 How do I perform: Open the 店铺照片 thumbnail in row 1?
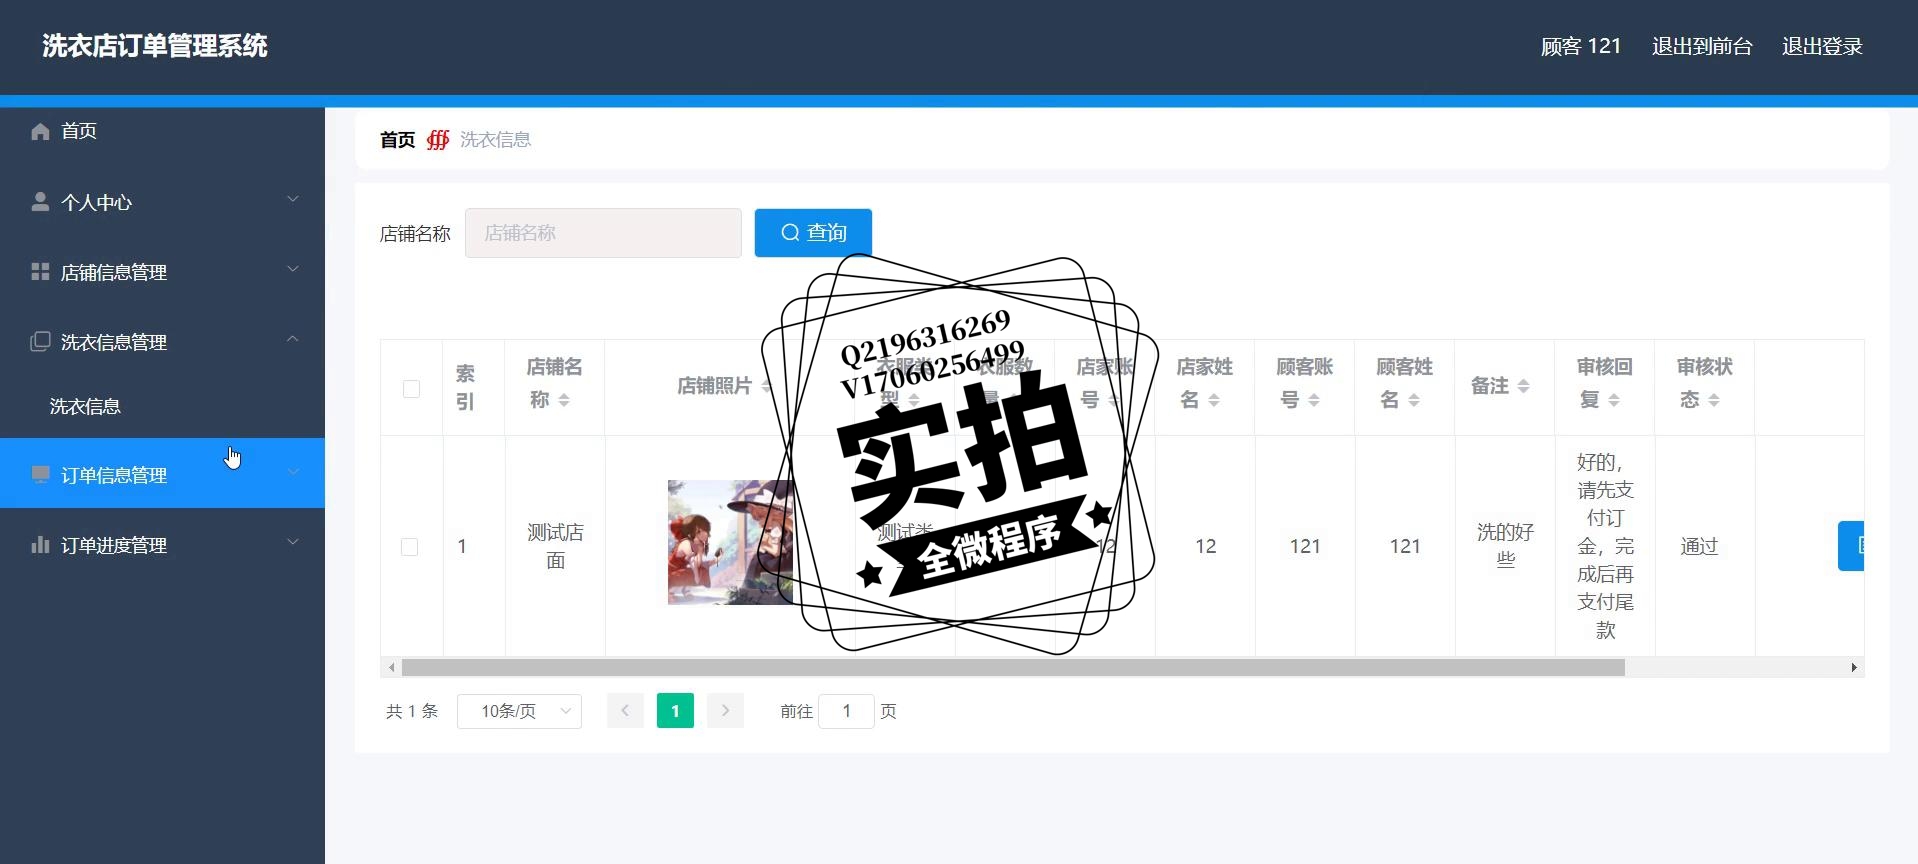[x=730, y=543]
